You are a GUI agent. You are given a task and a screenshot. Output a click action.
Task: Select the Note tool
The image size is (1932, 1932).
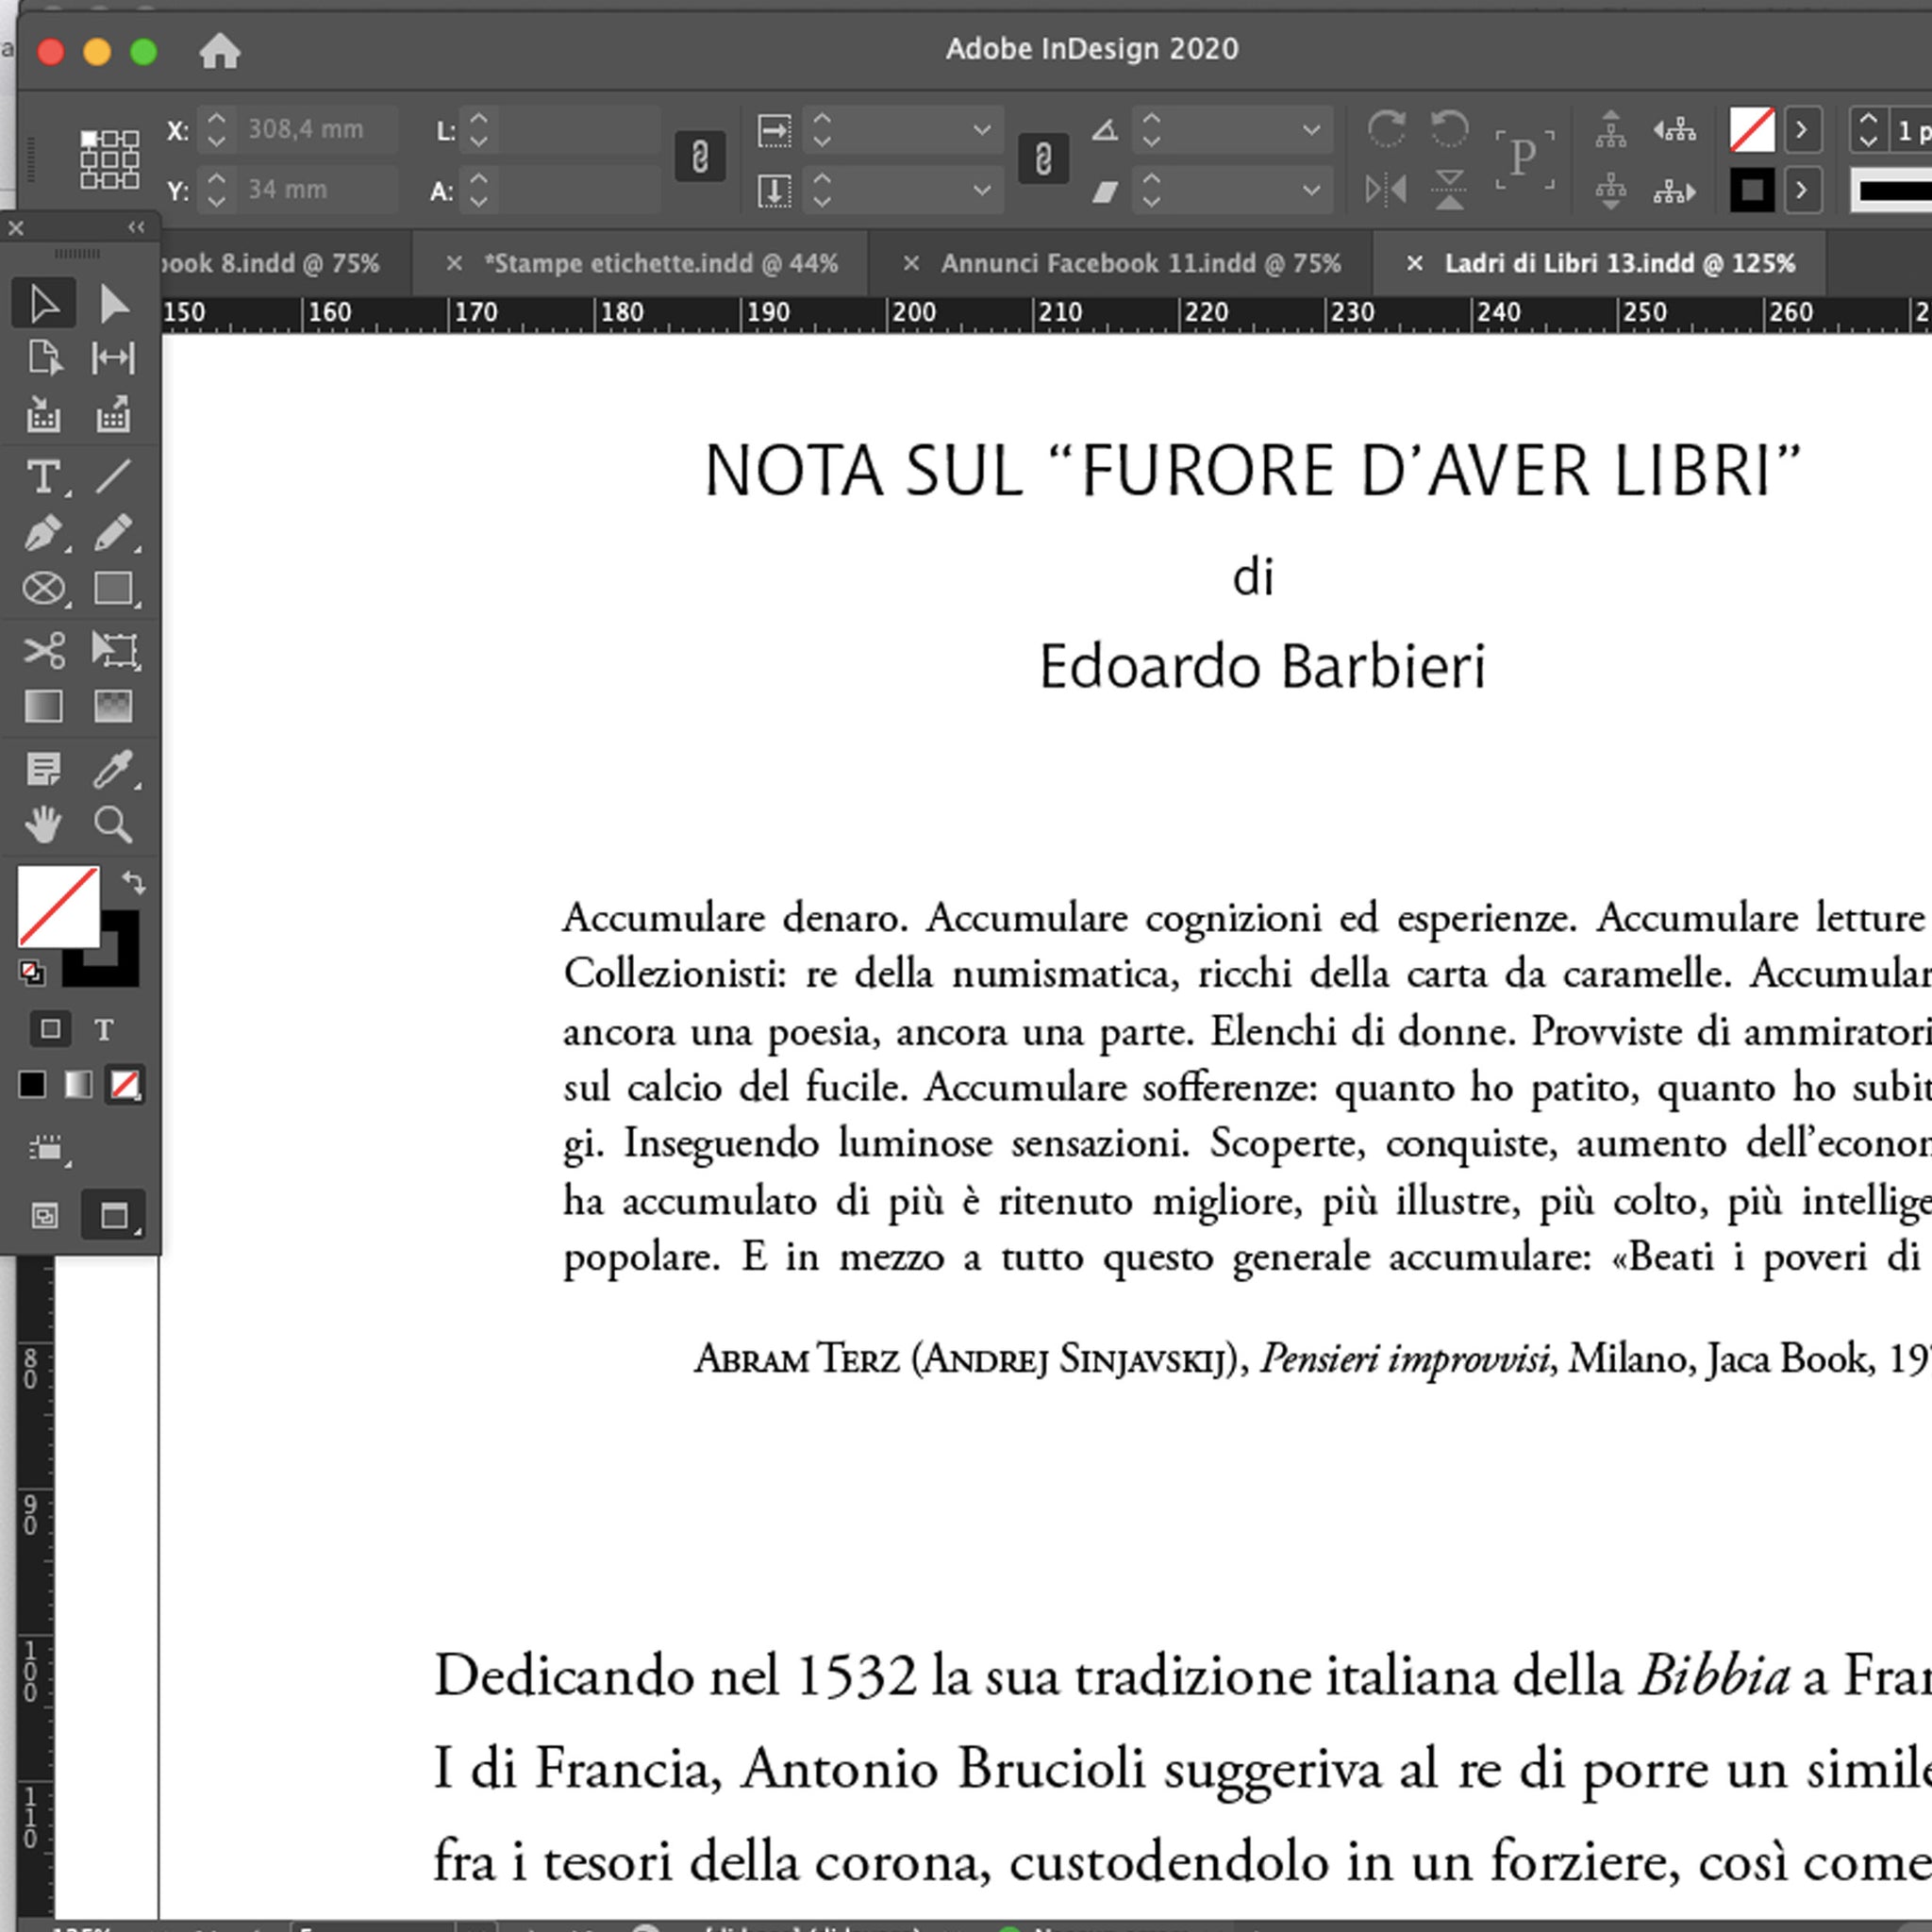[x=44, y=769]
